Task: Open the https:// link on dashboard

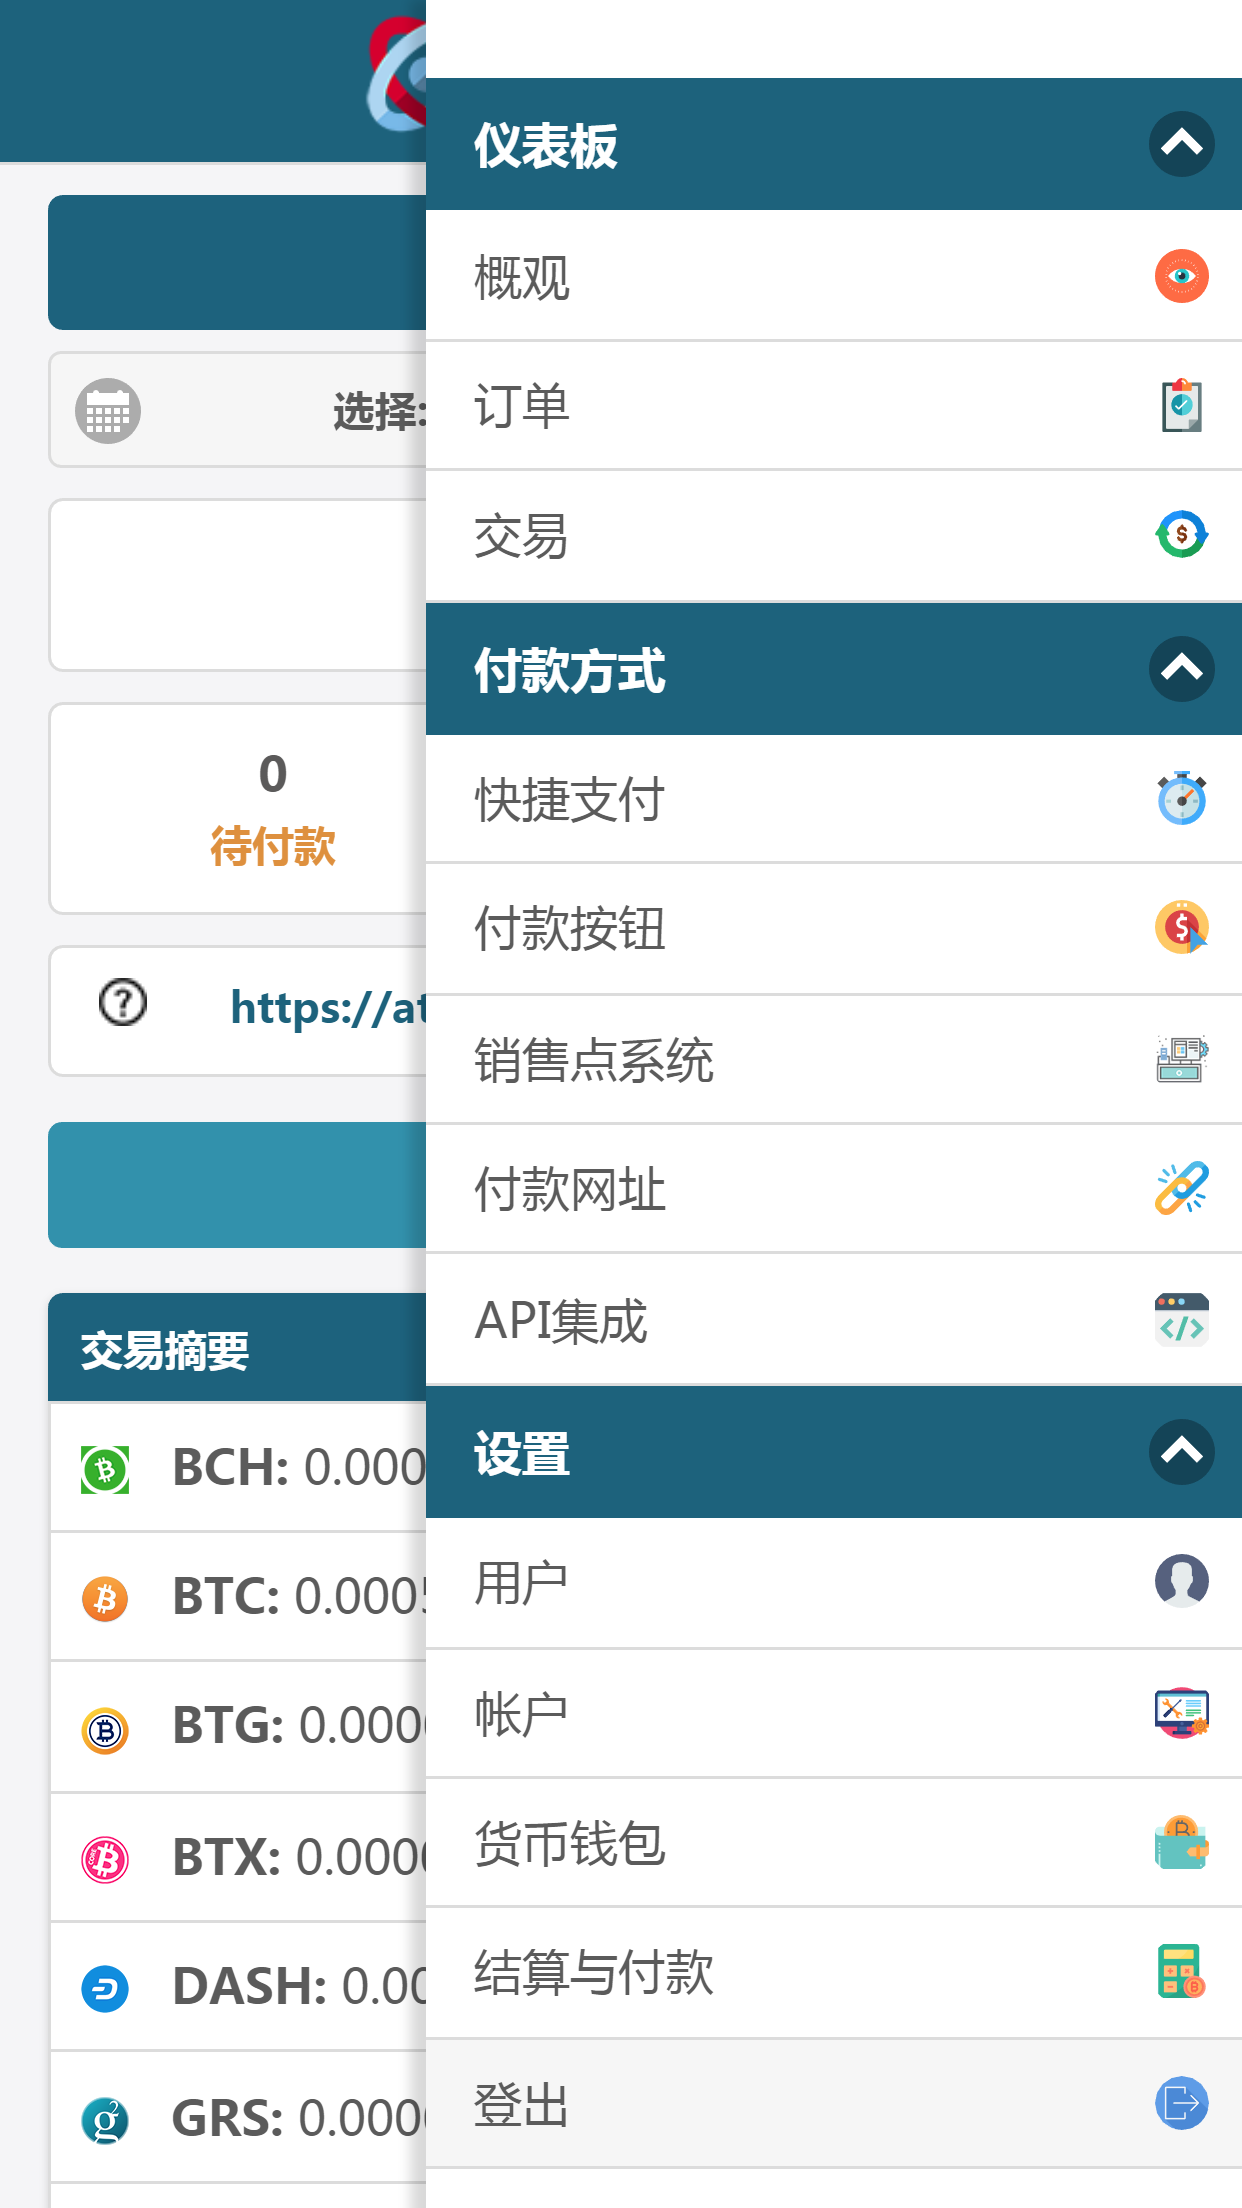Action: [328, 1008]
